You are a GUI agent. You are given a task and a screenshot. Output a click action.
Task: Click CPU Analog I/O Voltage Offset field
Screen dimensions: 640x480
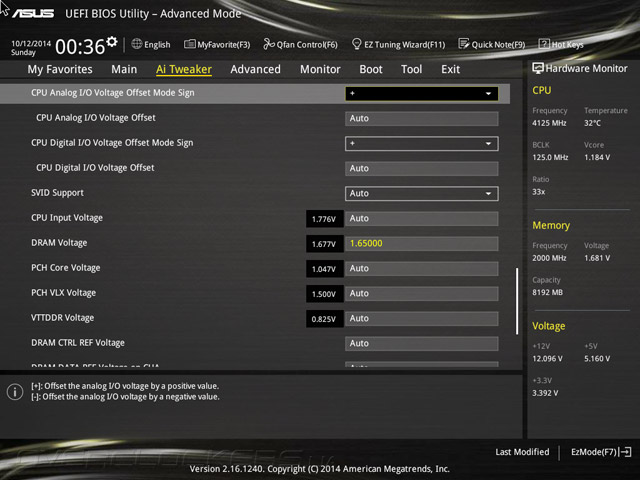[x=422, y=118]
